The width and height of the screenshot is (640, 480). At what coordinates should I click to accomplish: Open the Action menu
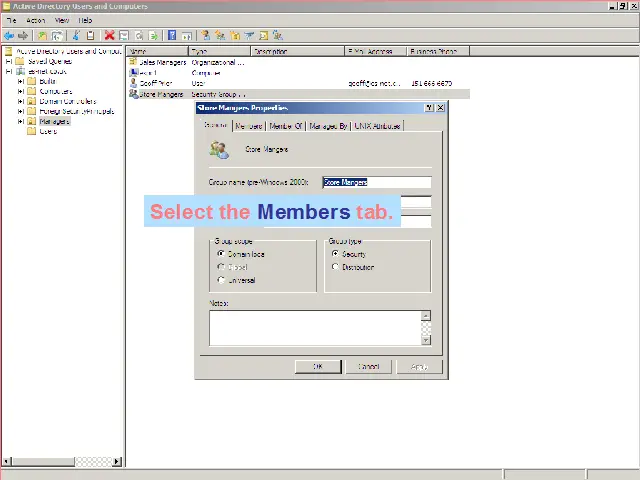tap(36, 20)
